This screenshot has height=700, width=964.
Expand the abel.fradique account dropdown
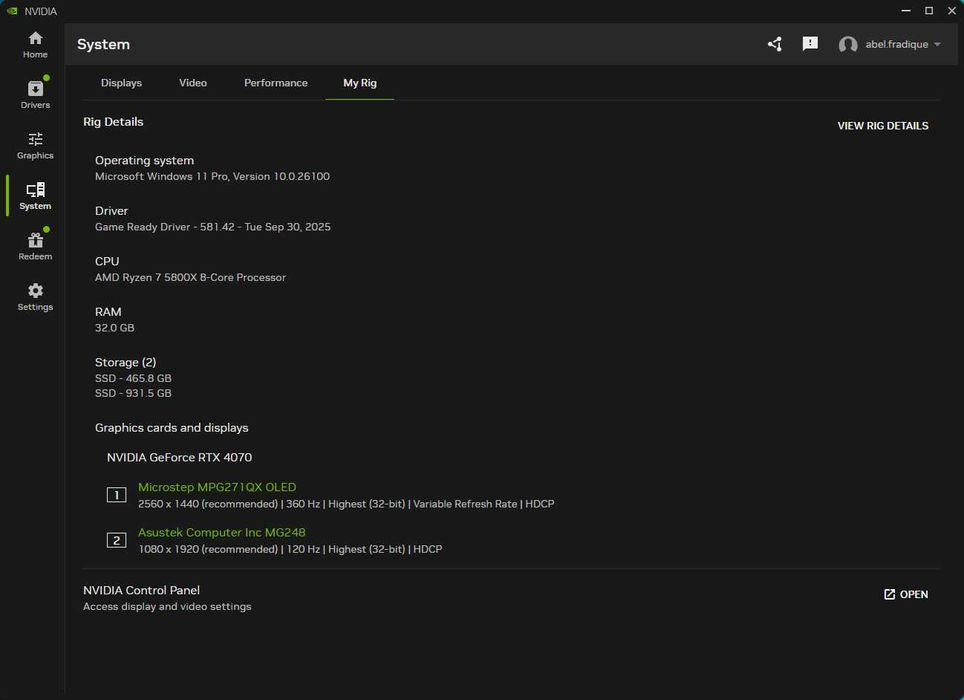pos(937,45)
